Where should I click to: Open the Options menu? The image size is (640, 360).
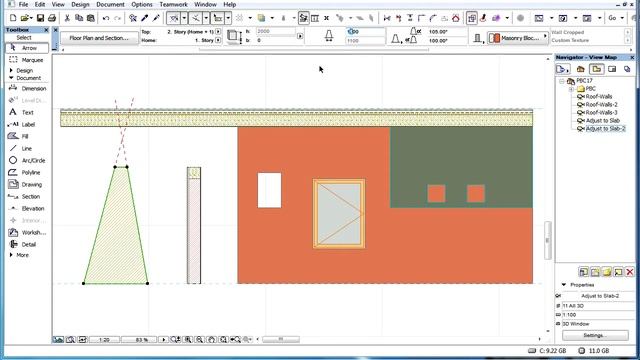pos(142,4)
